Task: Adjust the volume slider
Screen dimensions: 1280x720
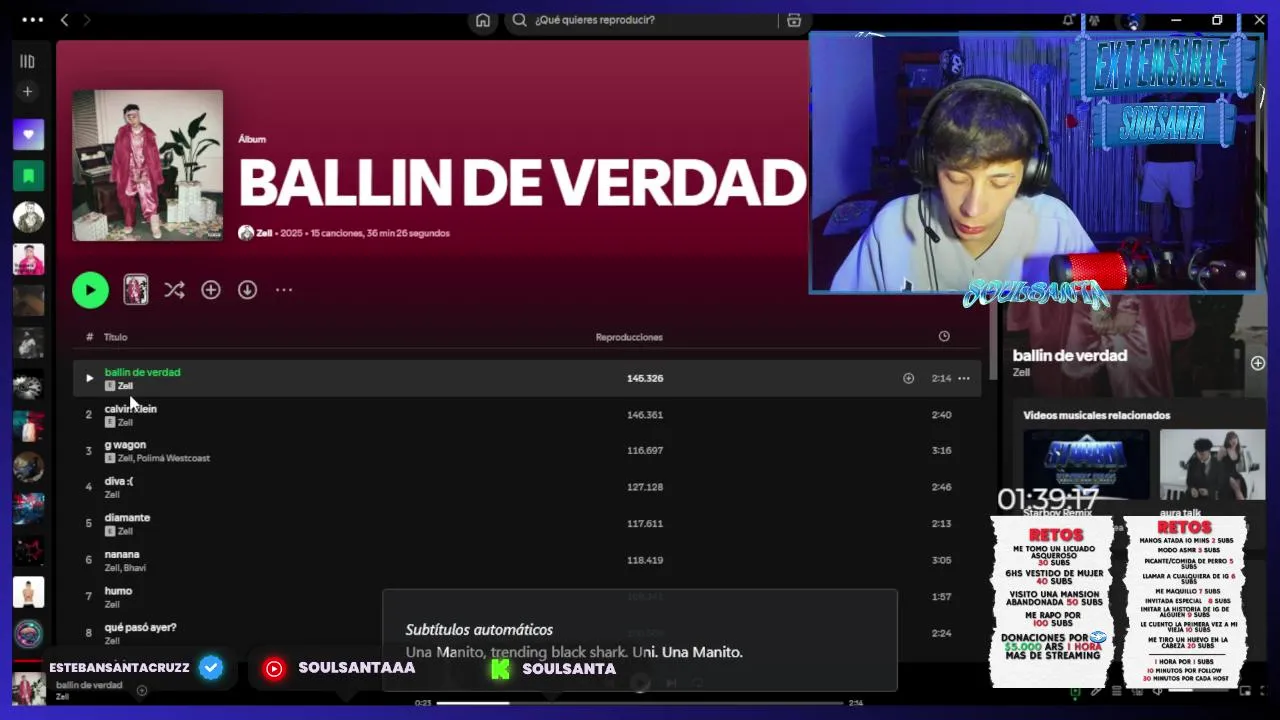Action: point(1197,691)
